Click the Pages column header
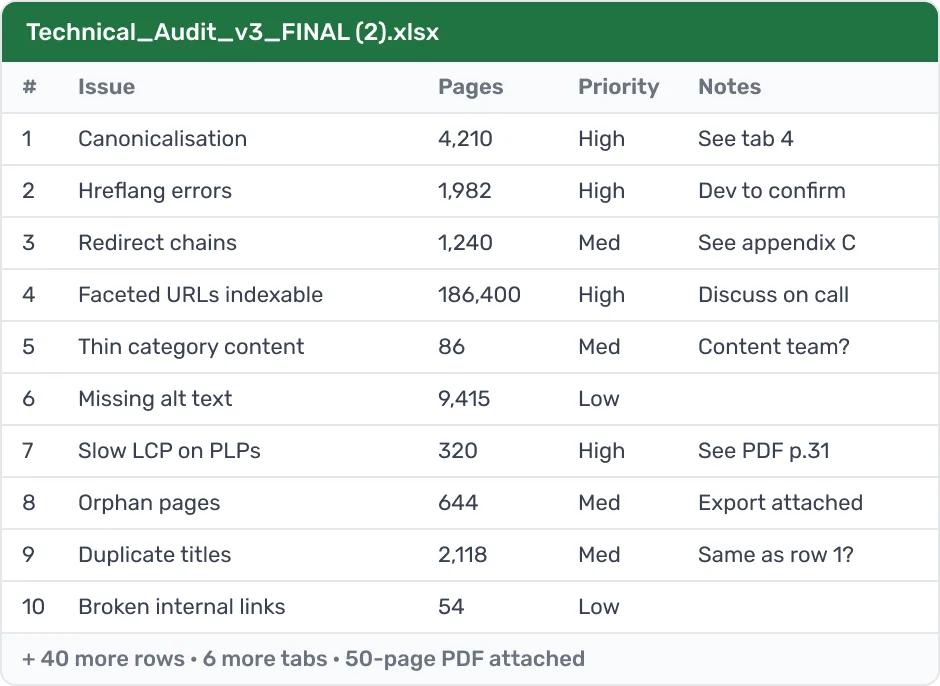This screenshot has width=940, height=686. [x=471, y=87]
